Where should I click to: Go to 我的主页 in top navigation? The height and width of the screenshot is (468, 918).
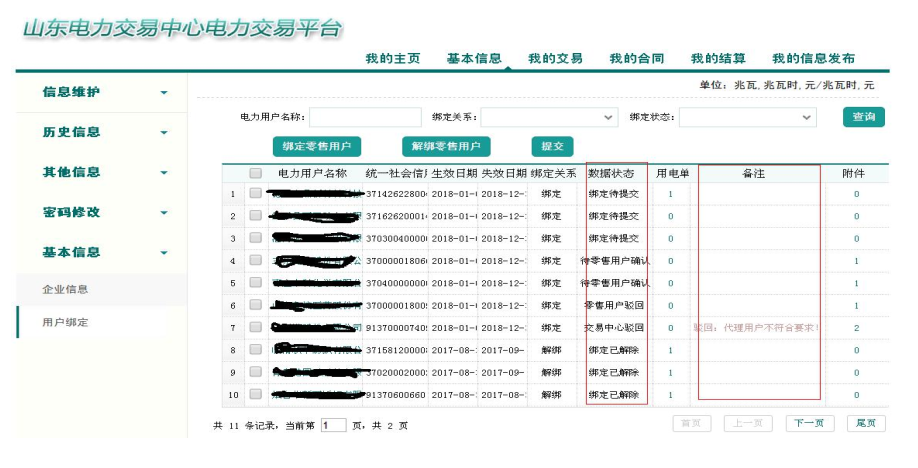[x=392, y=59]
